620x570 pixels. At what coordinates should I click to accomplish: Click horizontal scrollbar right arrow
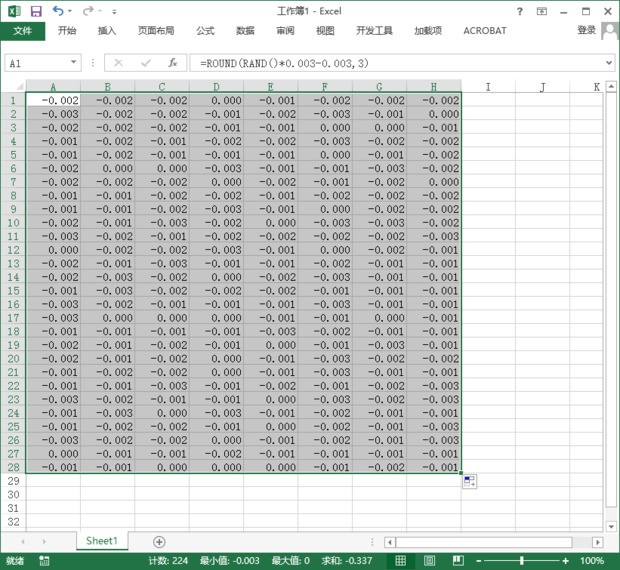597,542
